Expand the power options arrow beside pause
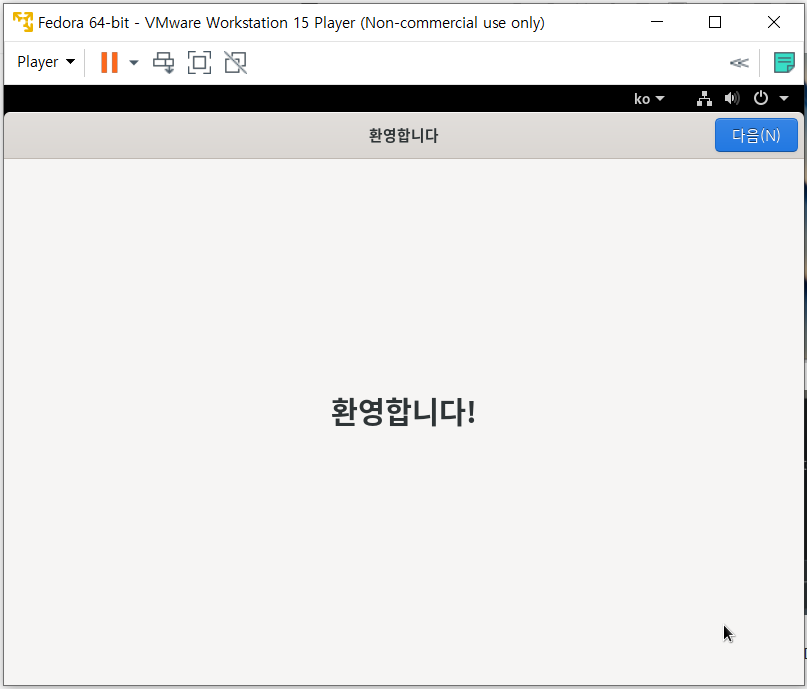 tap(134, 63)
